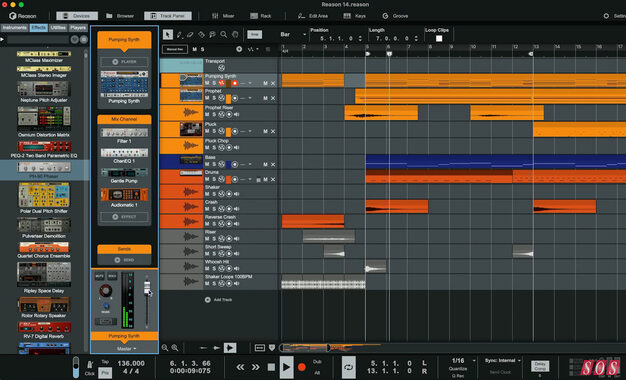Click the Browser button

tap(120, 16)
